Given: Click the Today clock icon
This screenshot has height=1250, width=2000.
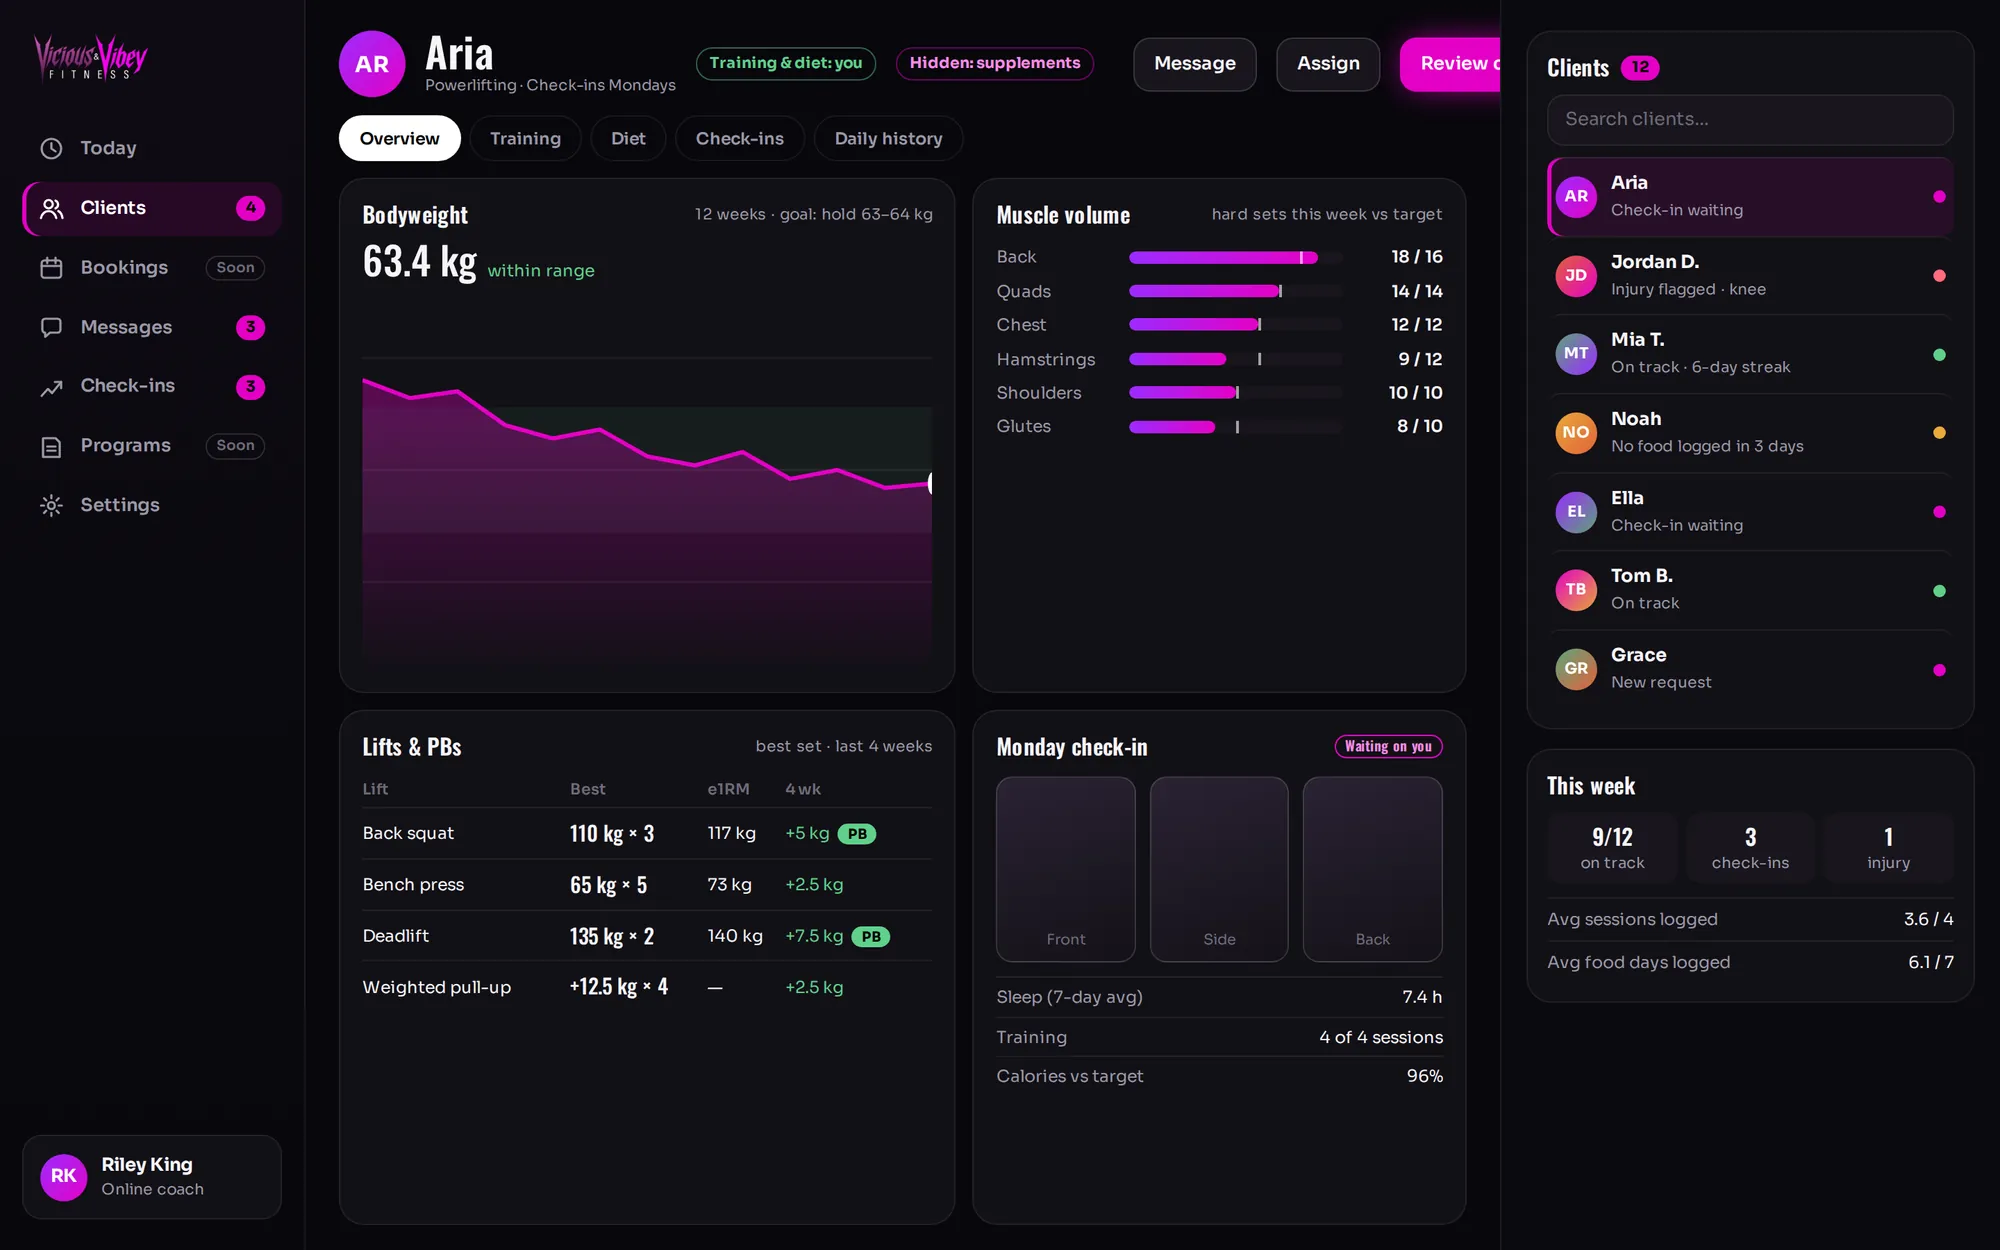Looking at the screenshot, I should point(51,148).
